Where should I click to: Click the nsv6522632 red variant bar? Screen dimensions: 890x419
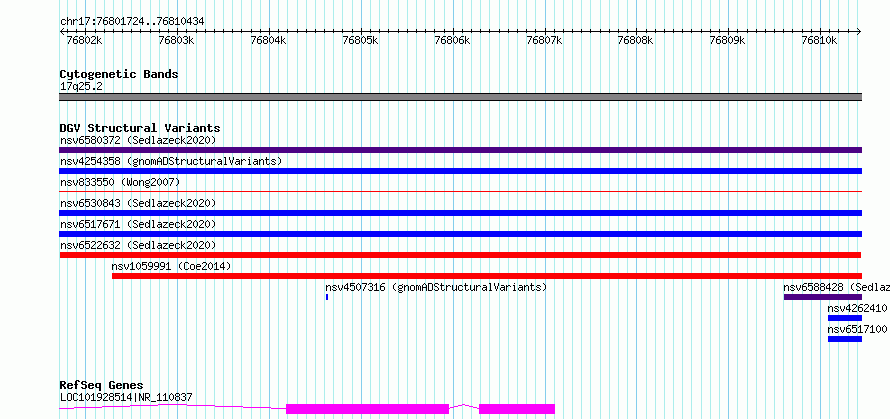tap(460, 255)
